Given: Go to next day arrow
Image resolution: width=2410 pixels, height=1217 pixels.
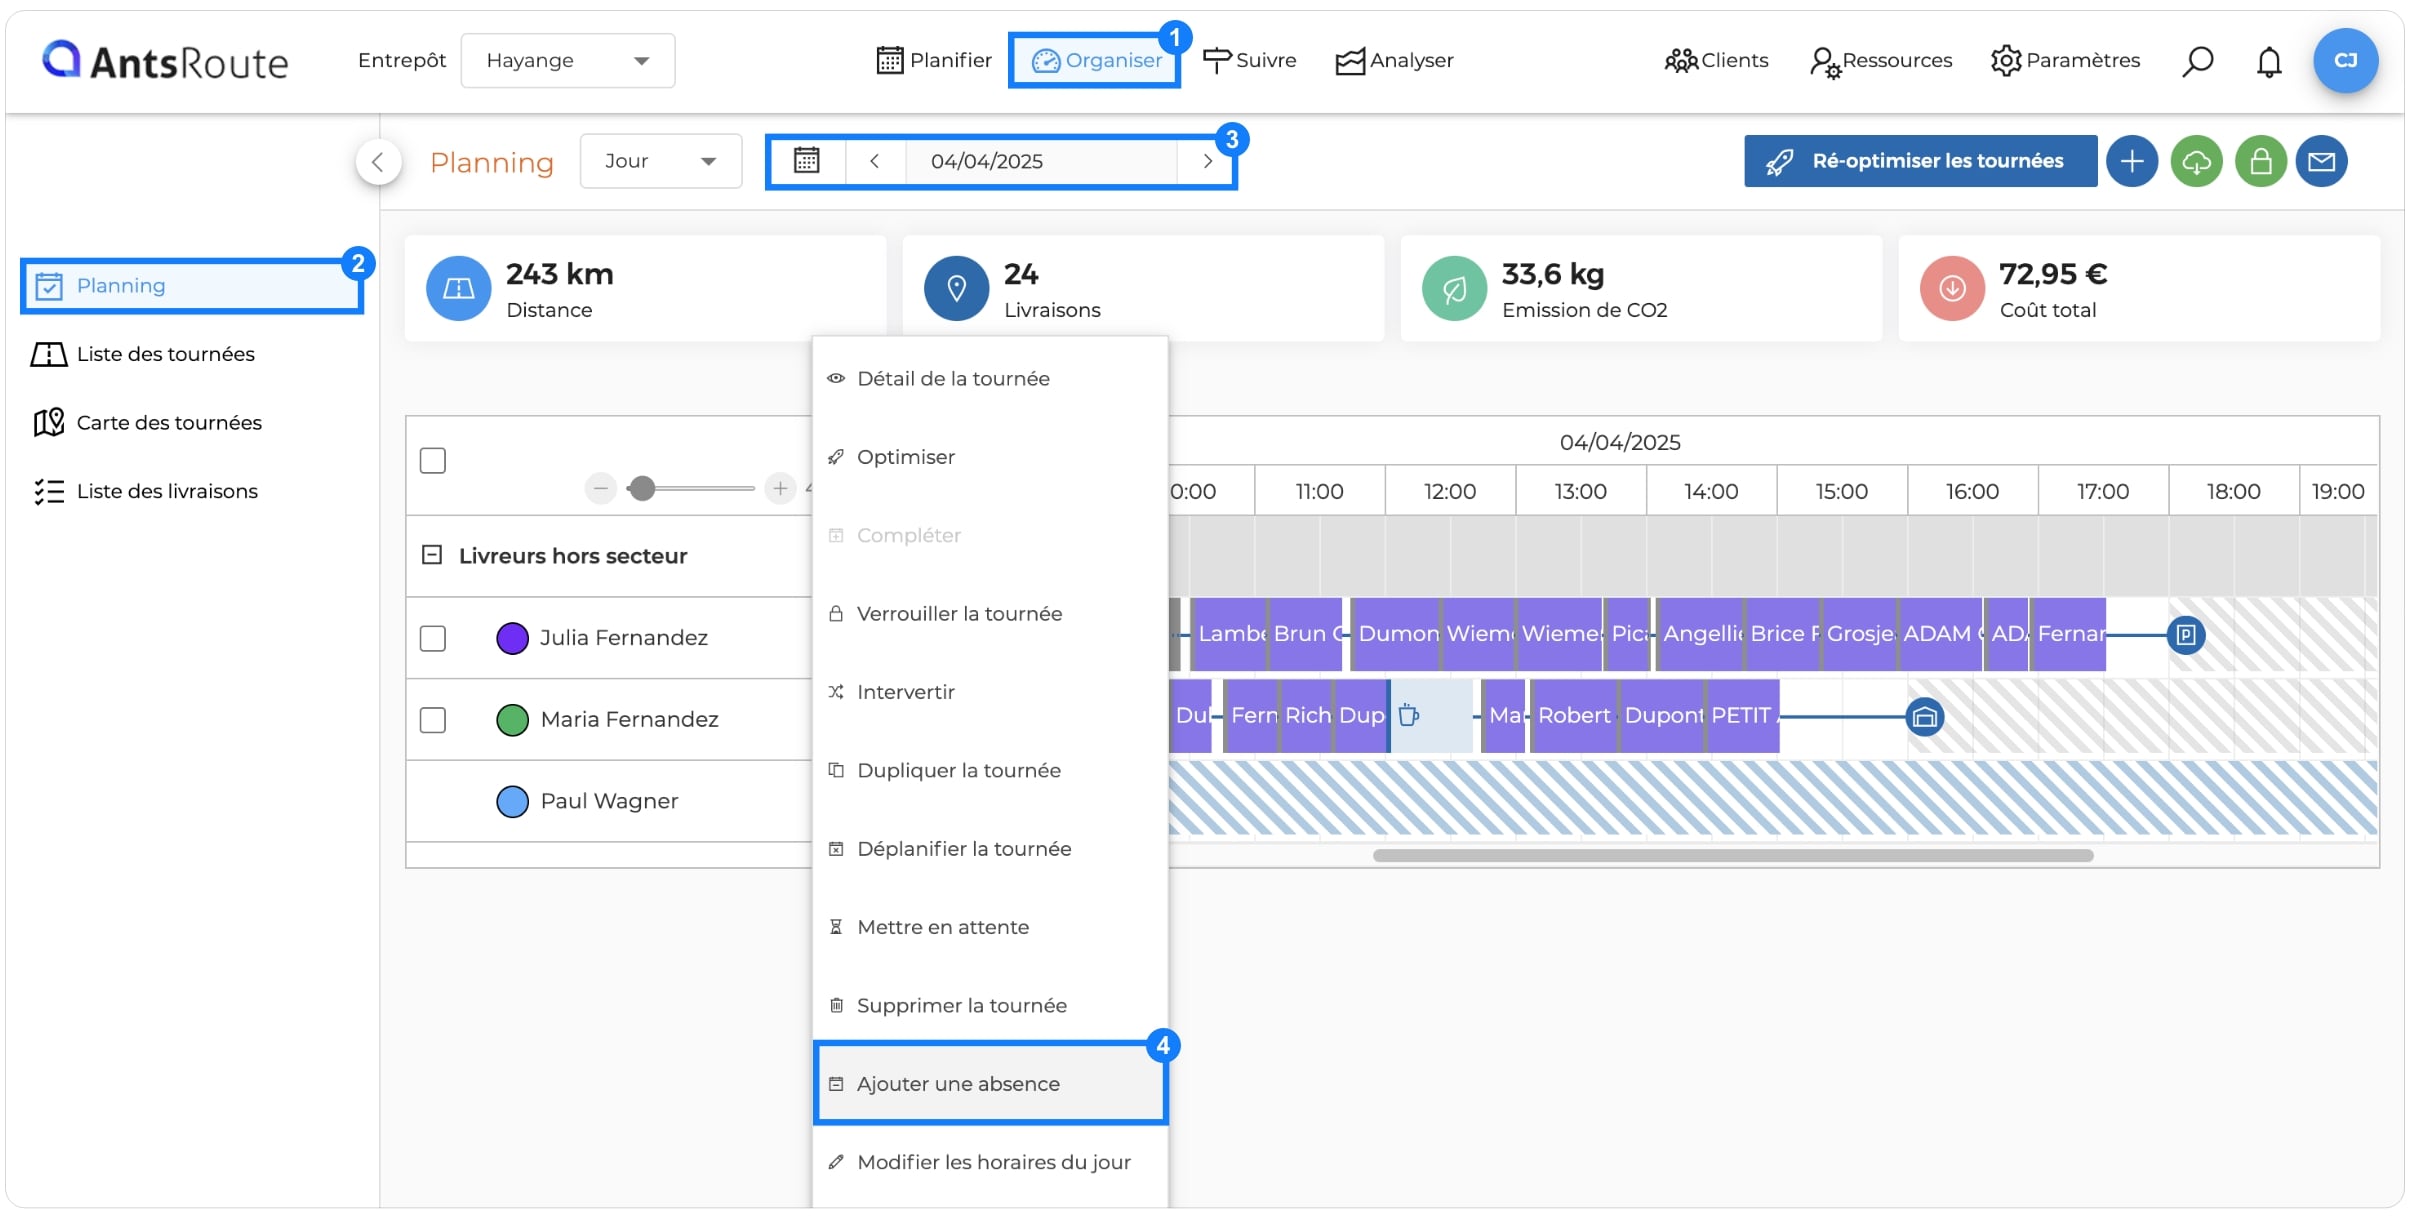Looking at the screenshot, I should click(1207, 161).
